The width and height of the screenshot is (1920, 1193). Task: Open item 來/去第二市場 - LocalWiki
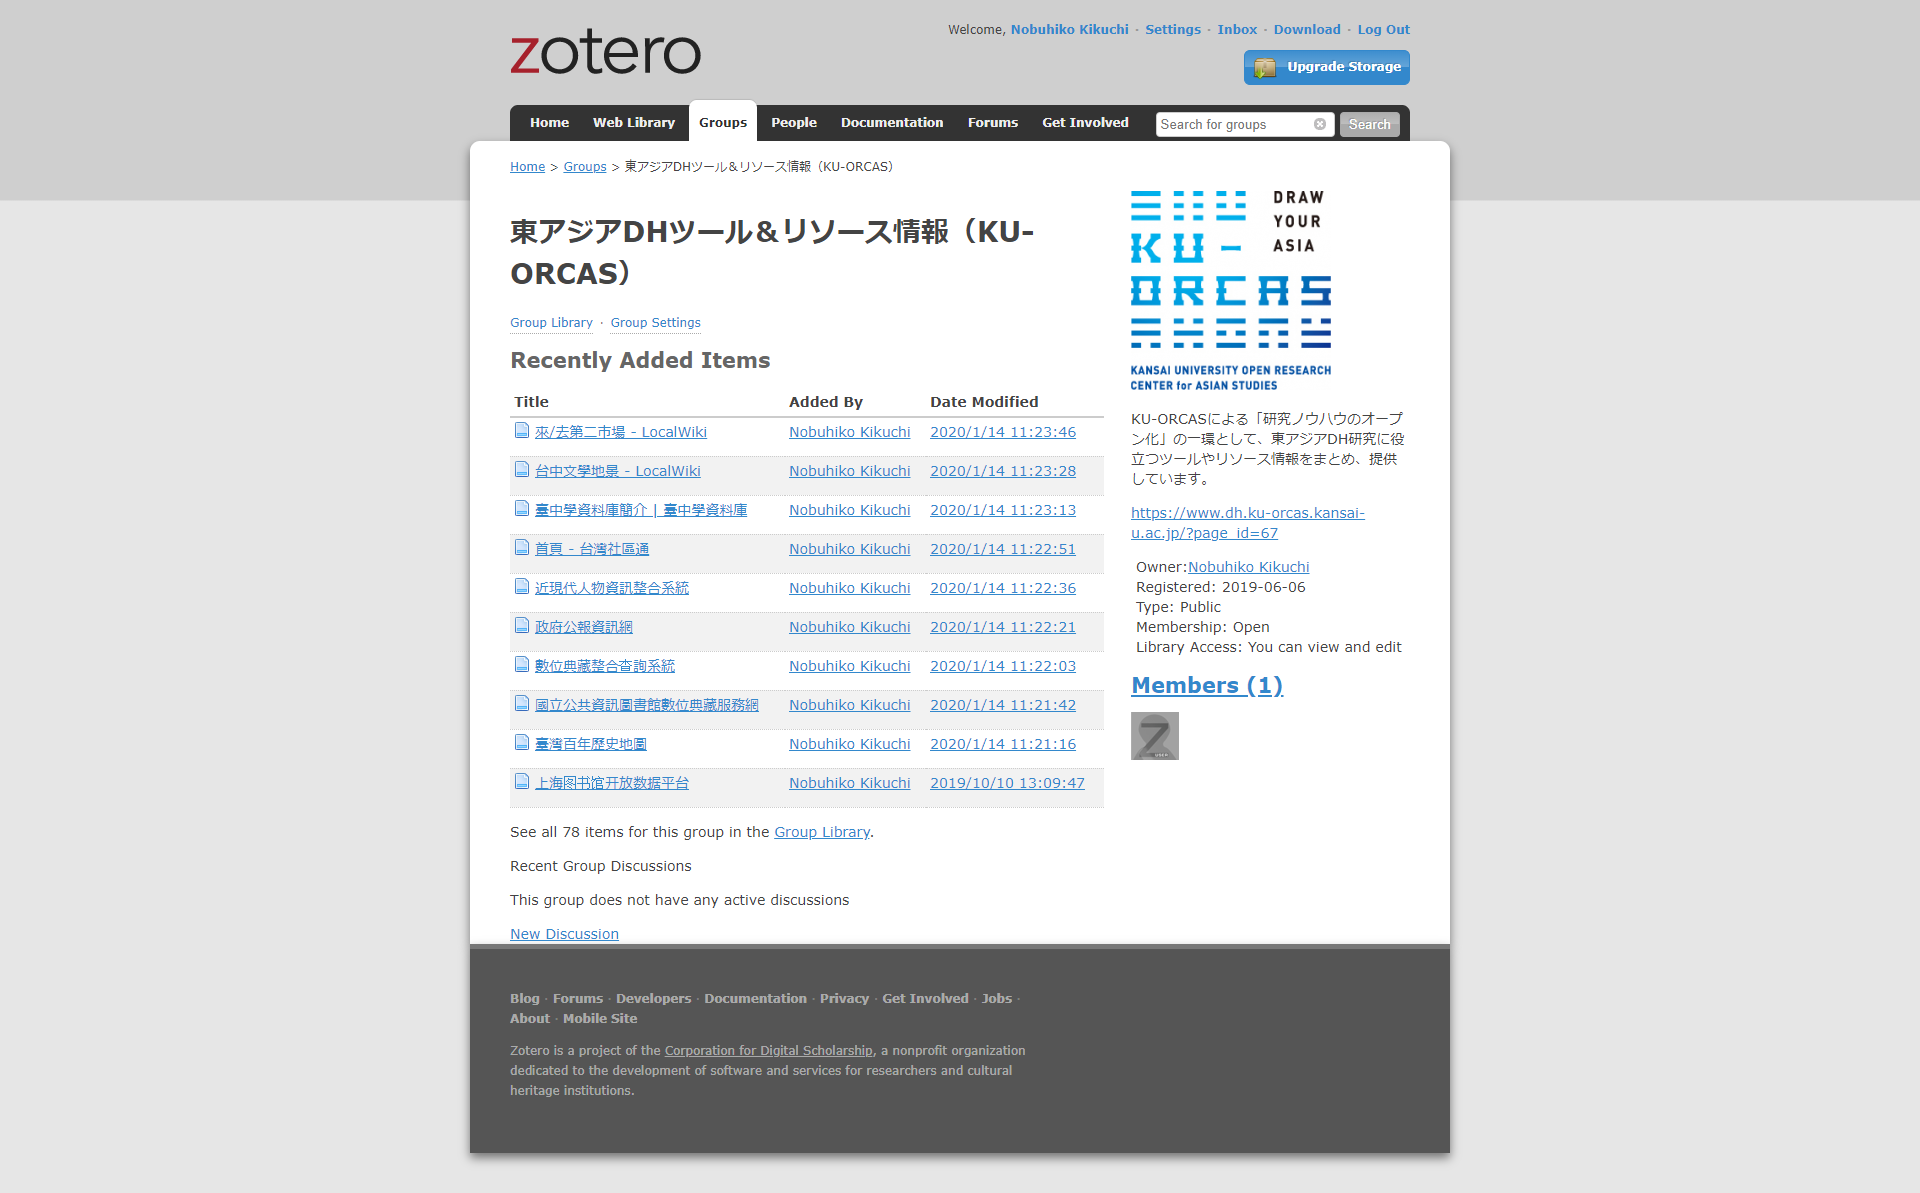[620, 432]
